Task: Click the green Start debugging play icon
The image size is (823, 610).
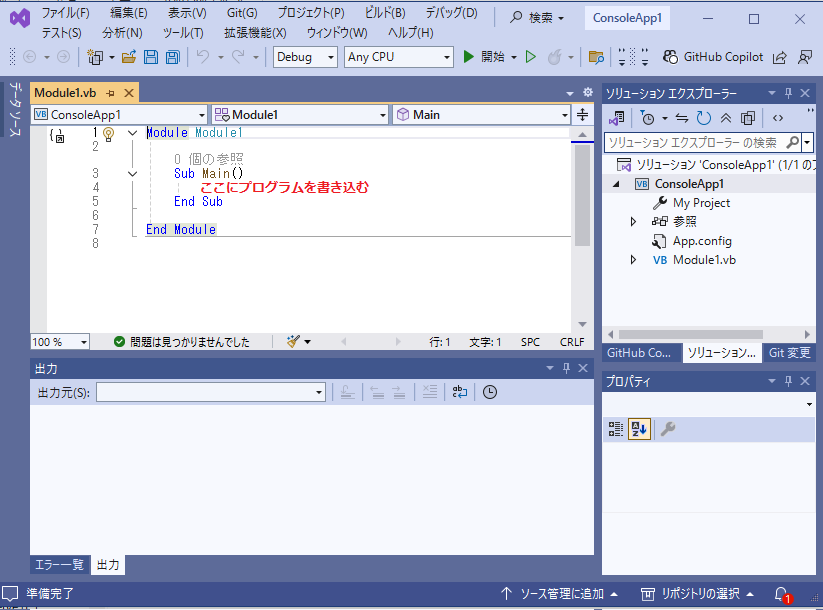Action: (468, 57)
